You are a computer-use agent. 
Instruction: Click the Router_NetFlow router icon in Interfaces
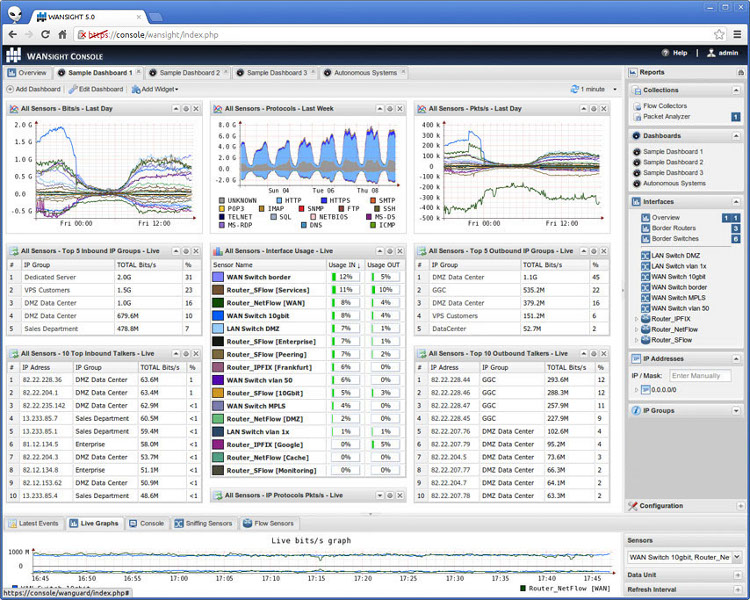pos(645,329)
